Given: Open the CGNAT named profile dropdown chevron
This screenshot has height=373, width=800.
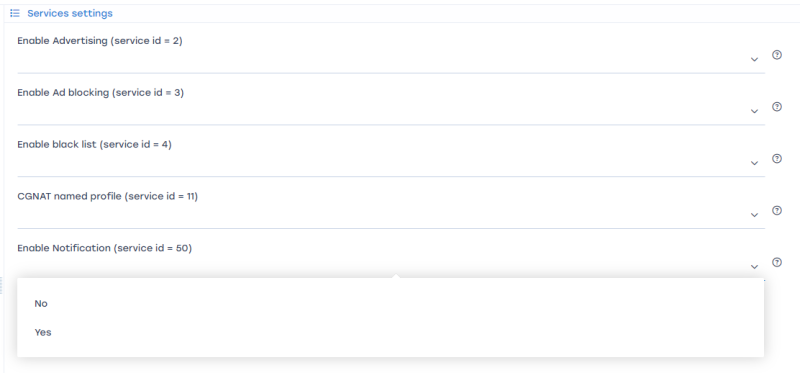Looking at the screenshot, I should point(754,215).
